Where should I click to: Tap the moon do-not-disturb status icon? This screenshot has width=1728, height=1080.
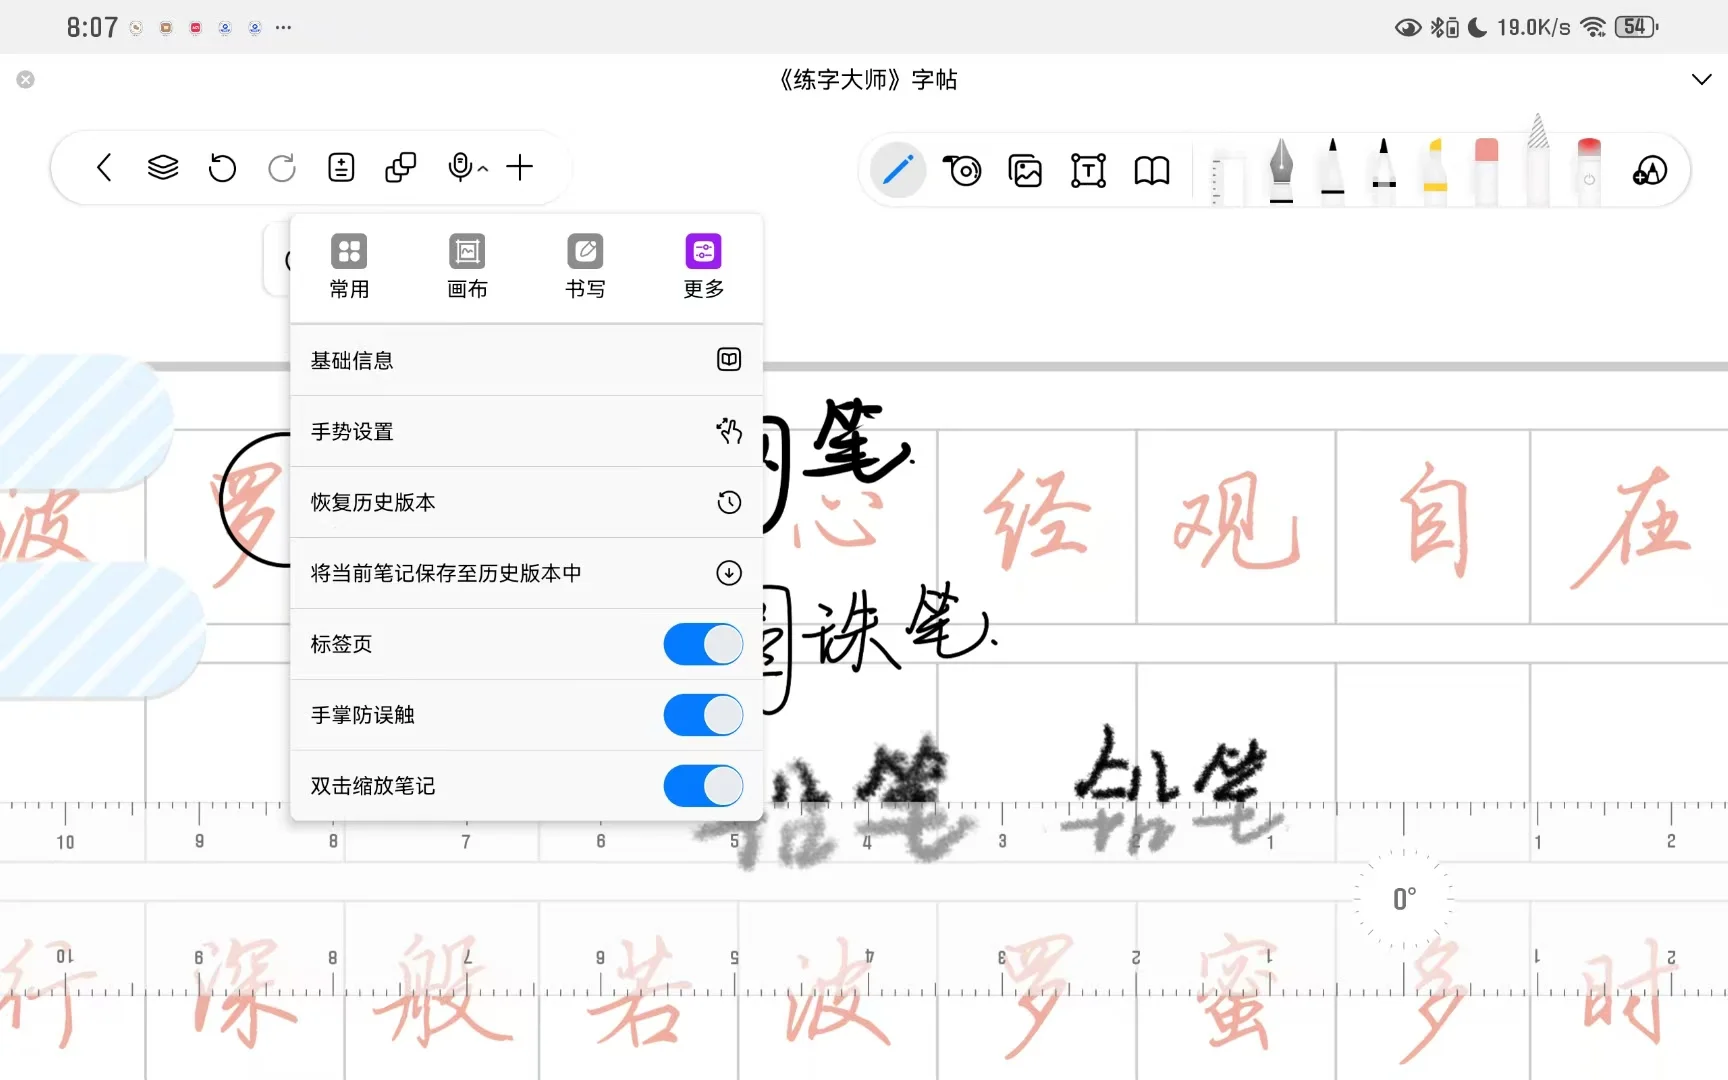1477,27
